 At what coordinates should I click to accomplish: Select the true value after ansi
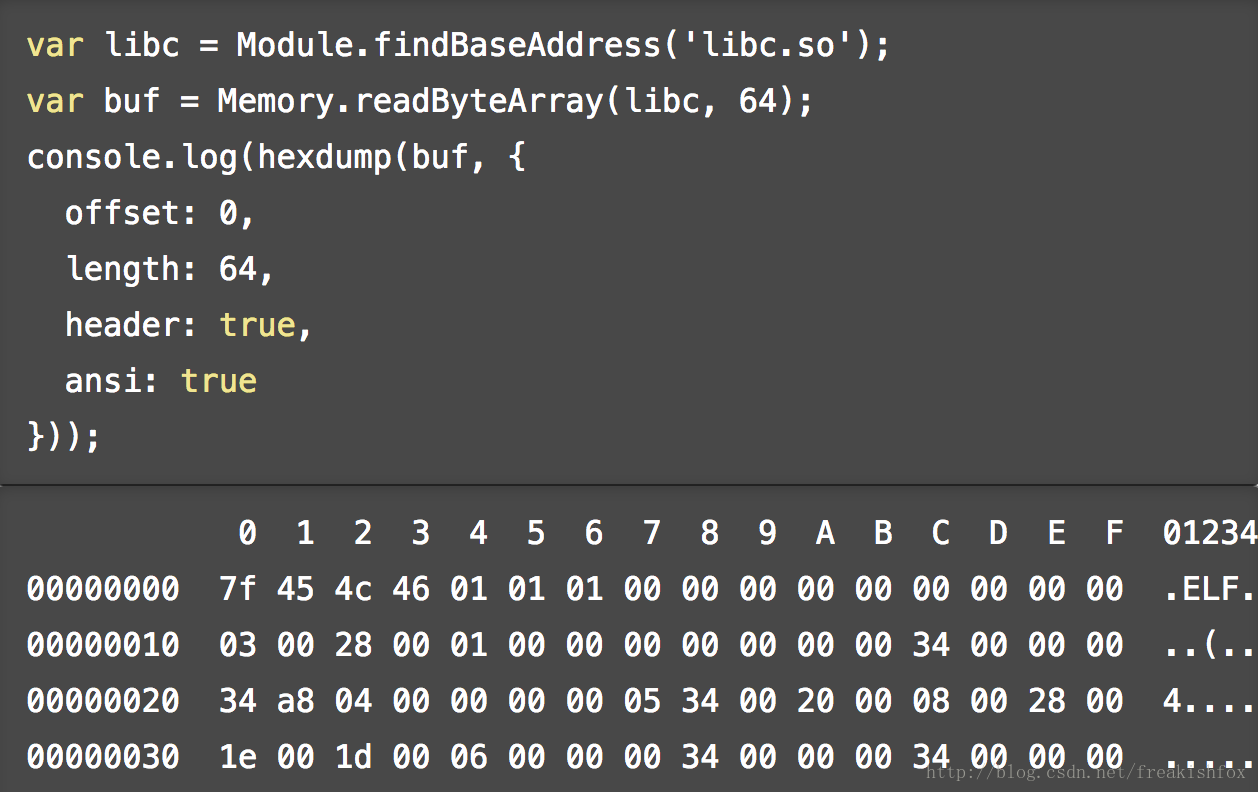click(x=219, y=381)
